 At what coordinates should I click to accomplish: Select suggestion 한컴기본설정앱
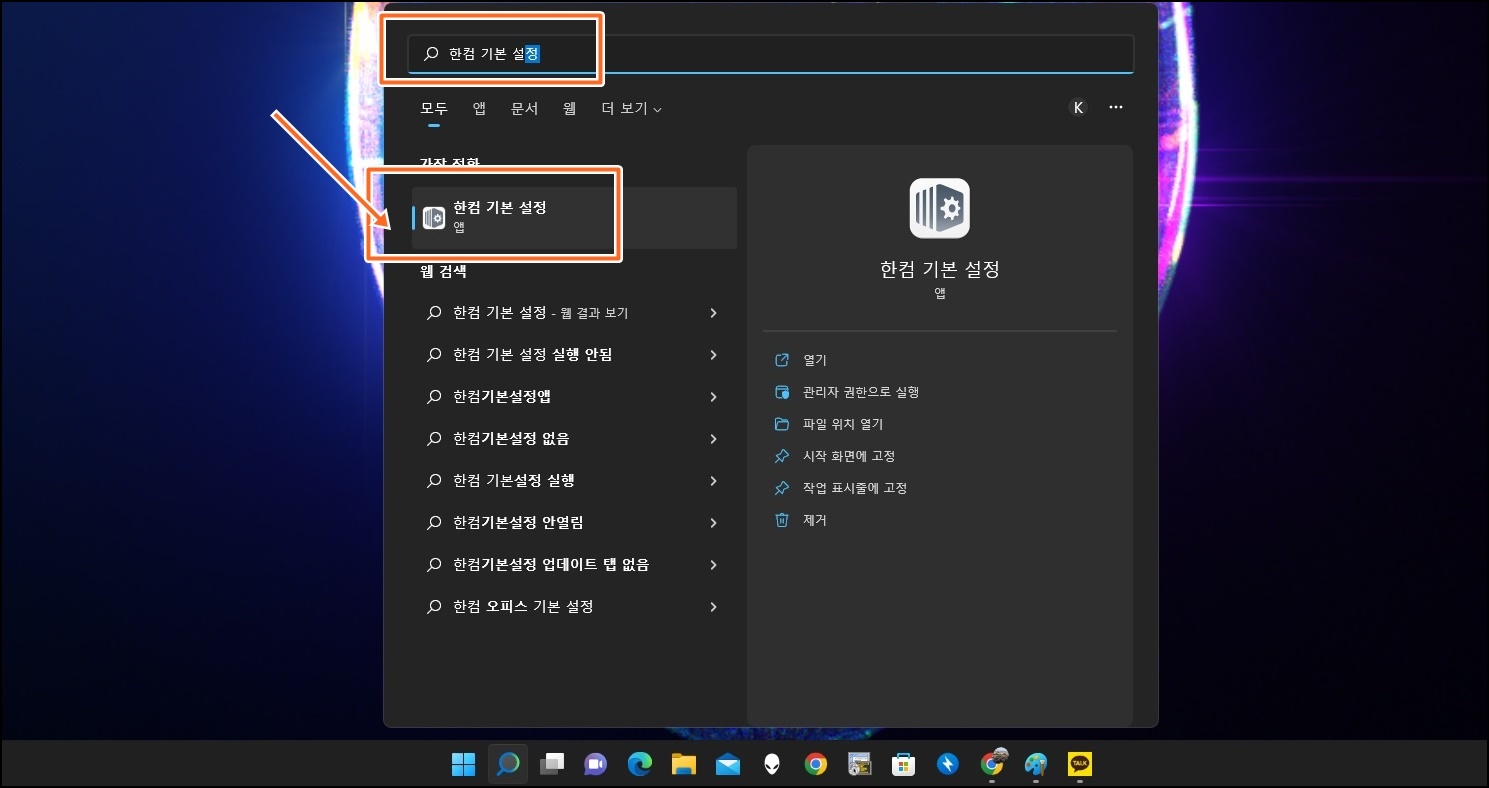pos(574,397)
